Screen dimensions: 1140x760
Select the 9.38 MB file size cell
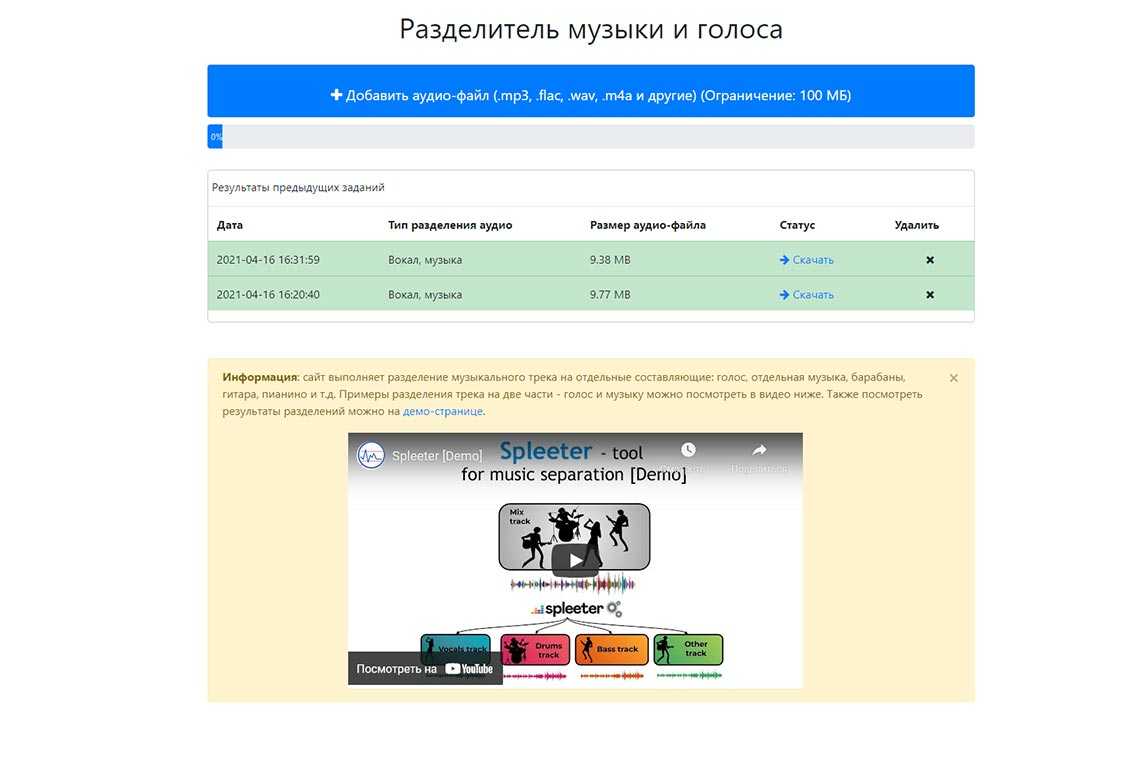610,260
